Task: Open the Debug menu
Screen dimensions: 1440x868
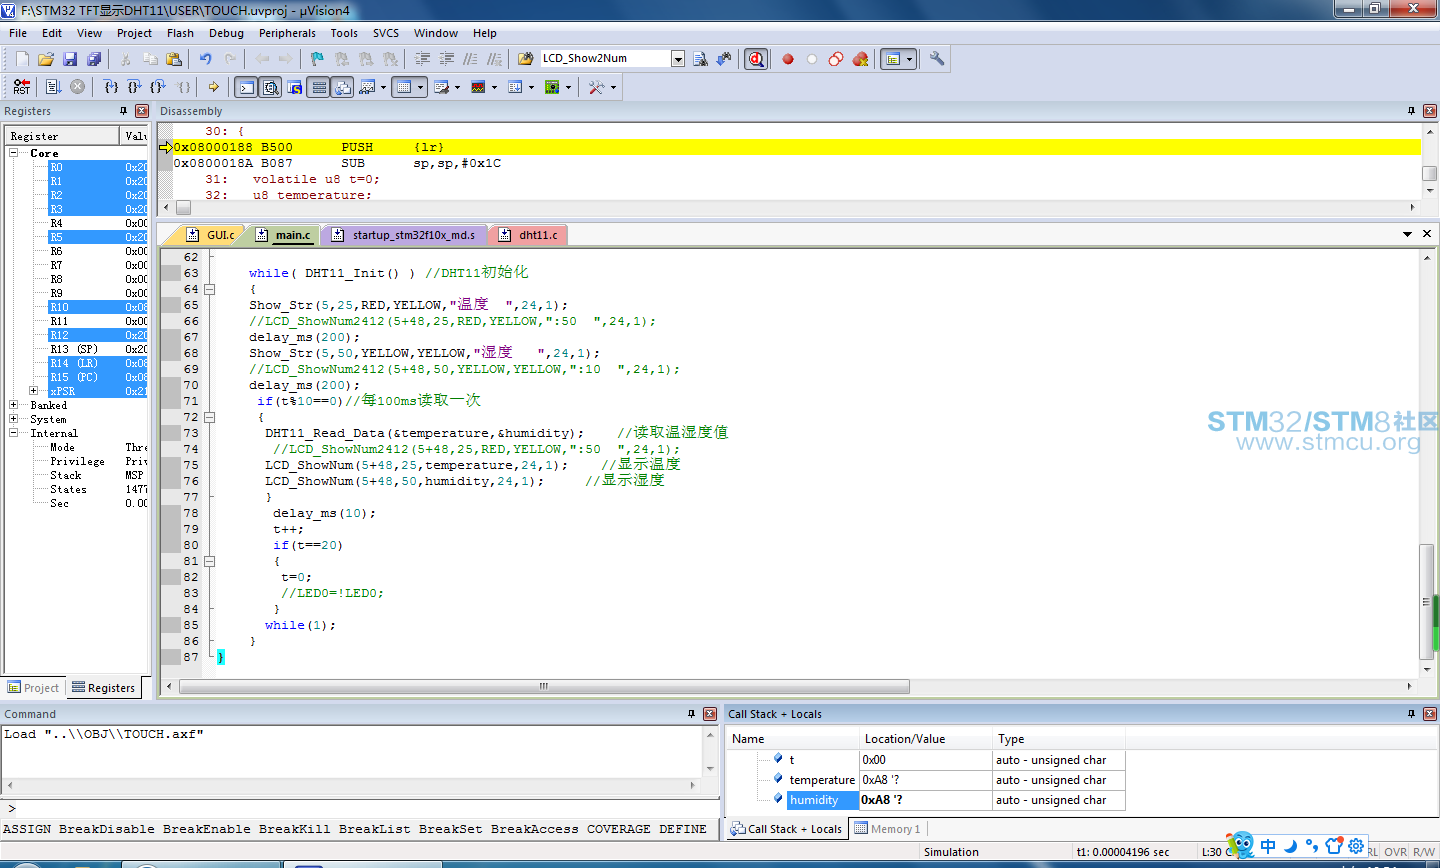Action: (x=226, y=33)
